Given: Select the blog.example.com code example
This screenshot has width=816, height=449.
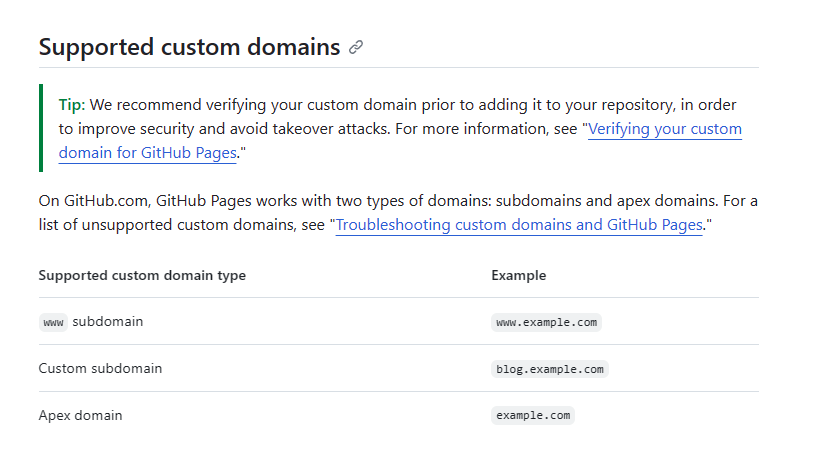Looking at the screenshot, I should pos(550,369).
